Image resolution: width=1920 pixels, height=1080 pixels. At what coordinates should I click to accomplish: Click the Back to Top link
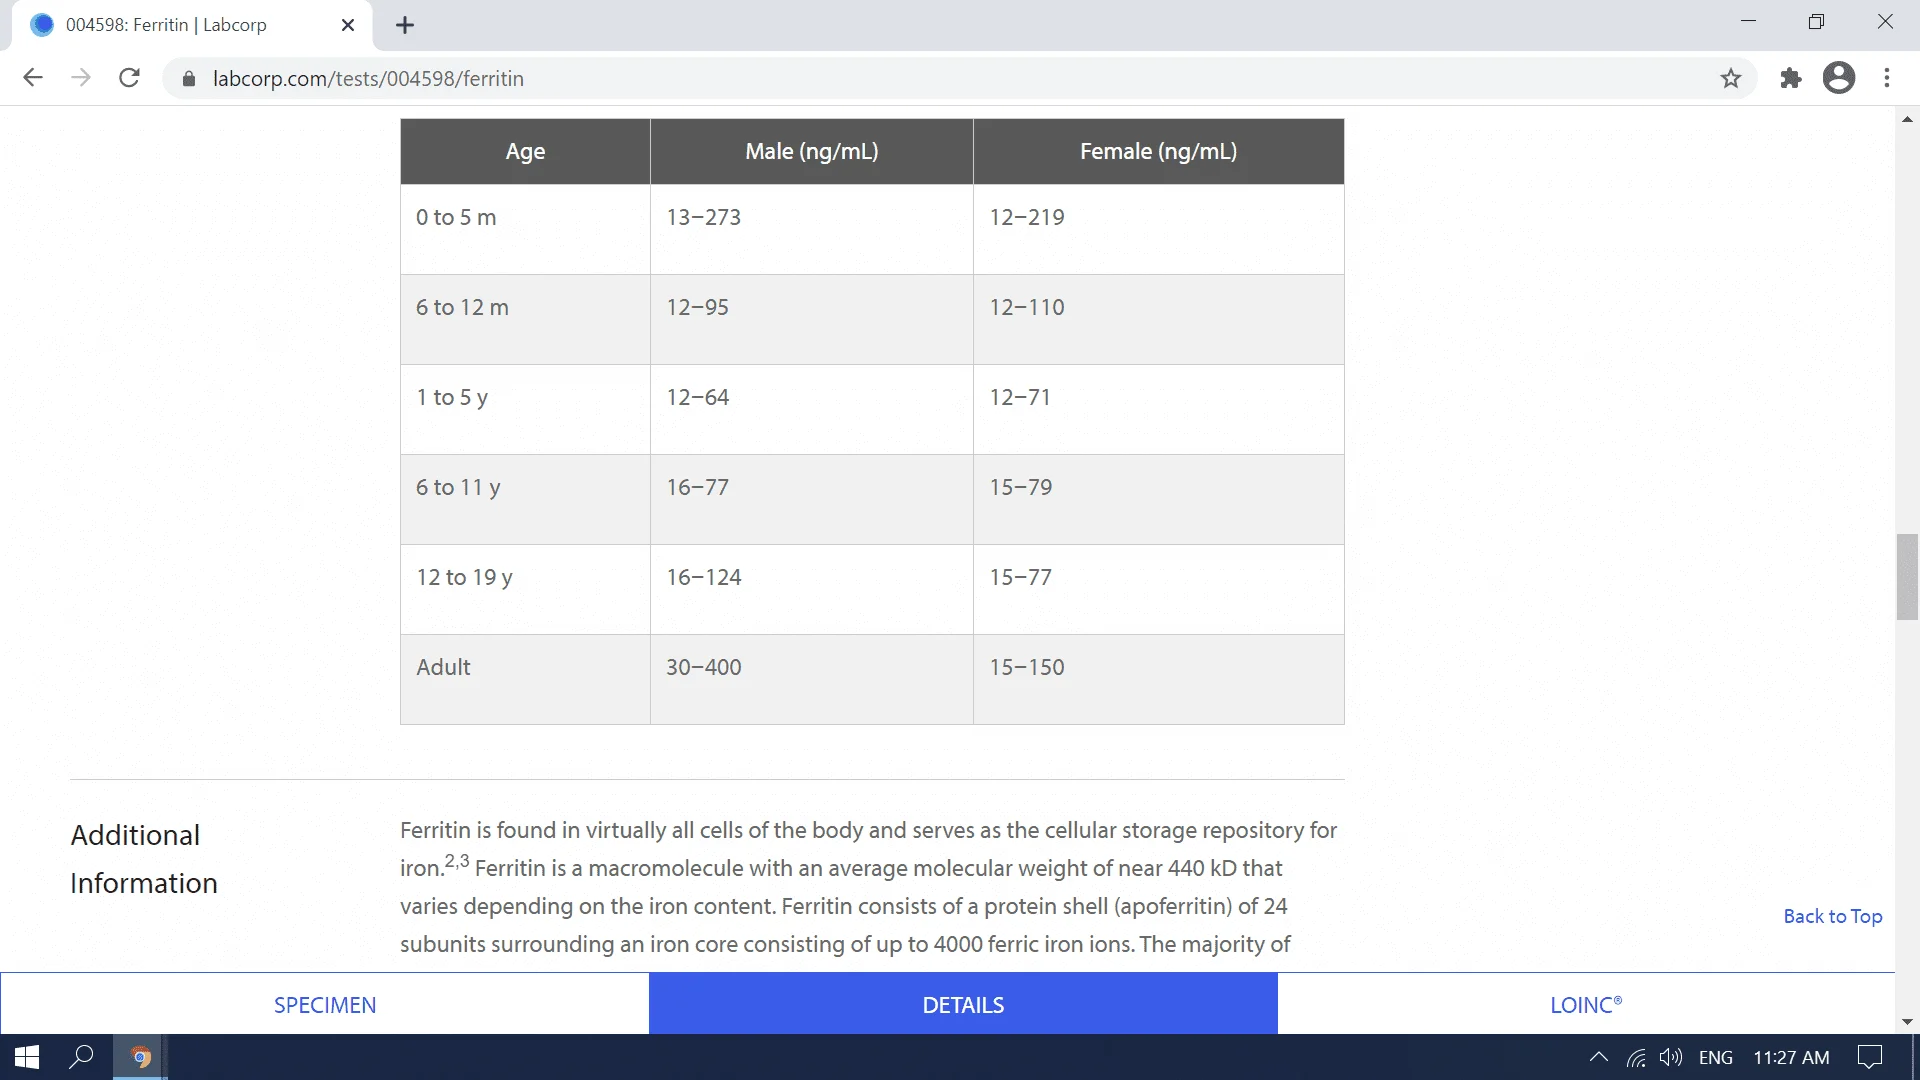point(1832,916)
